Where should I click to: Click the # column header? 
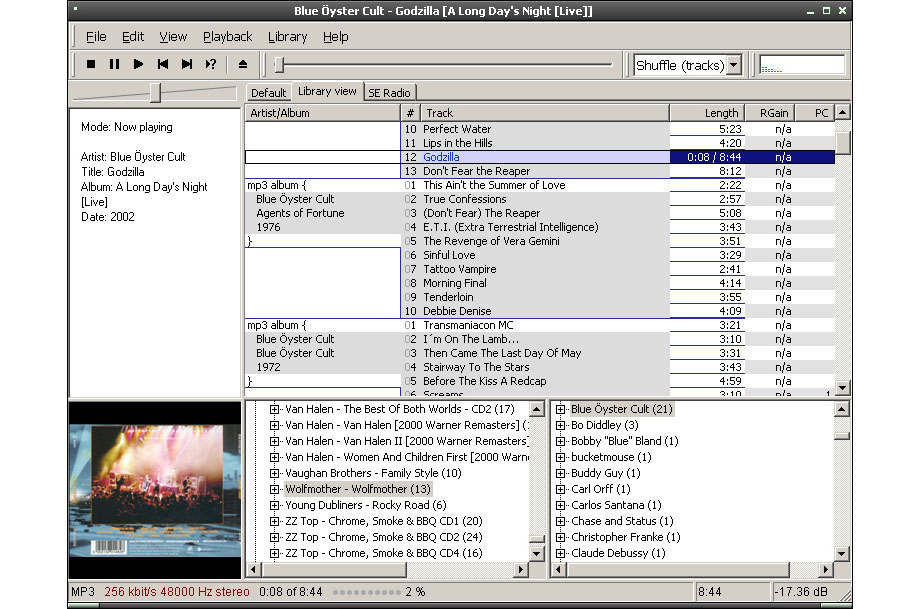tap(410, 113)
